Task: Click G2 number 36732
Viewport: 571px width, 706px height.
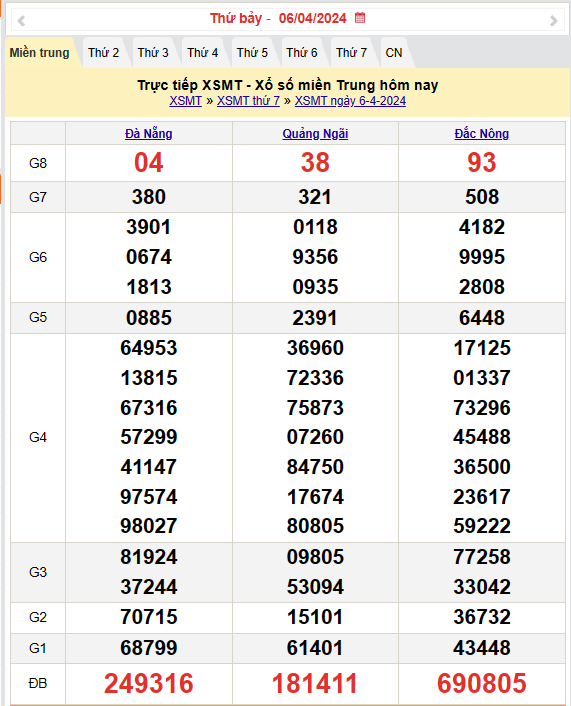Action: (482, 617)
